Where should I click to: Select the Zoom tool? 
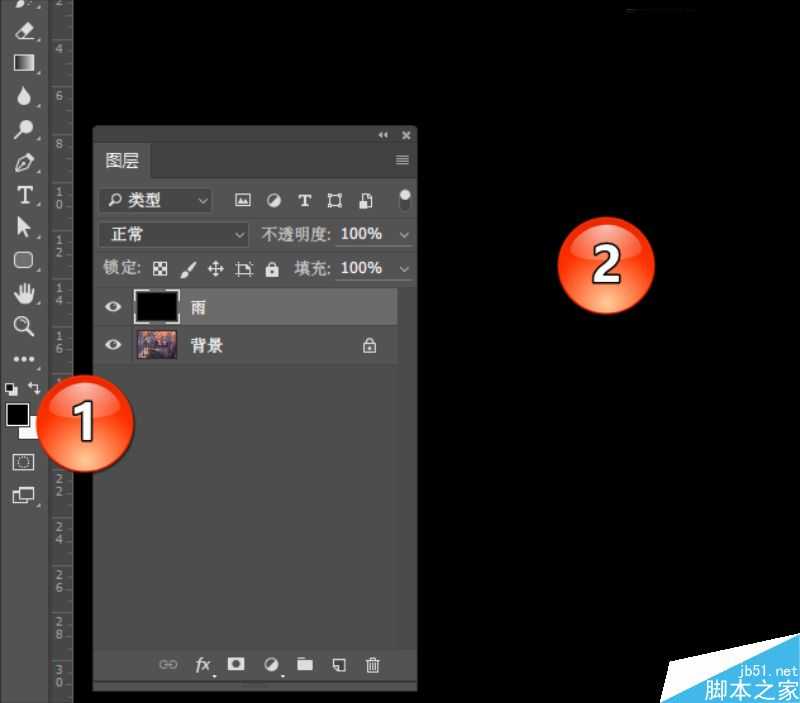point(24,326)
